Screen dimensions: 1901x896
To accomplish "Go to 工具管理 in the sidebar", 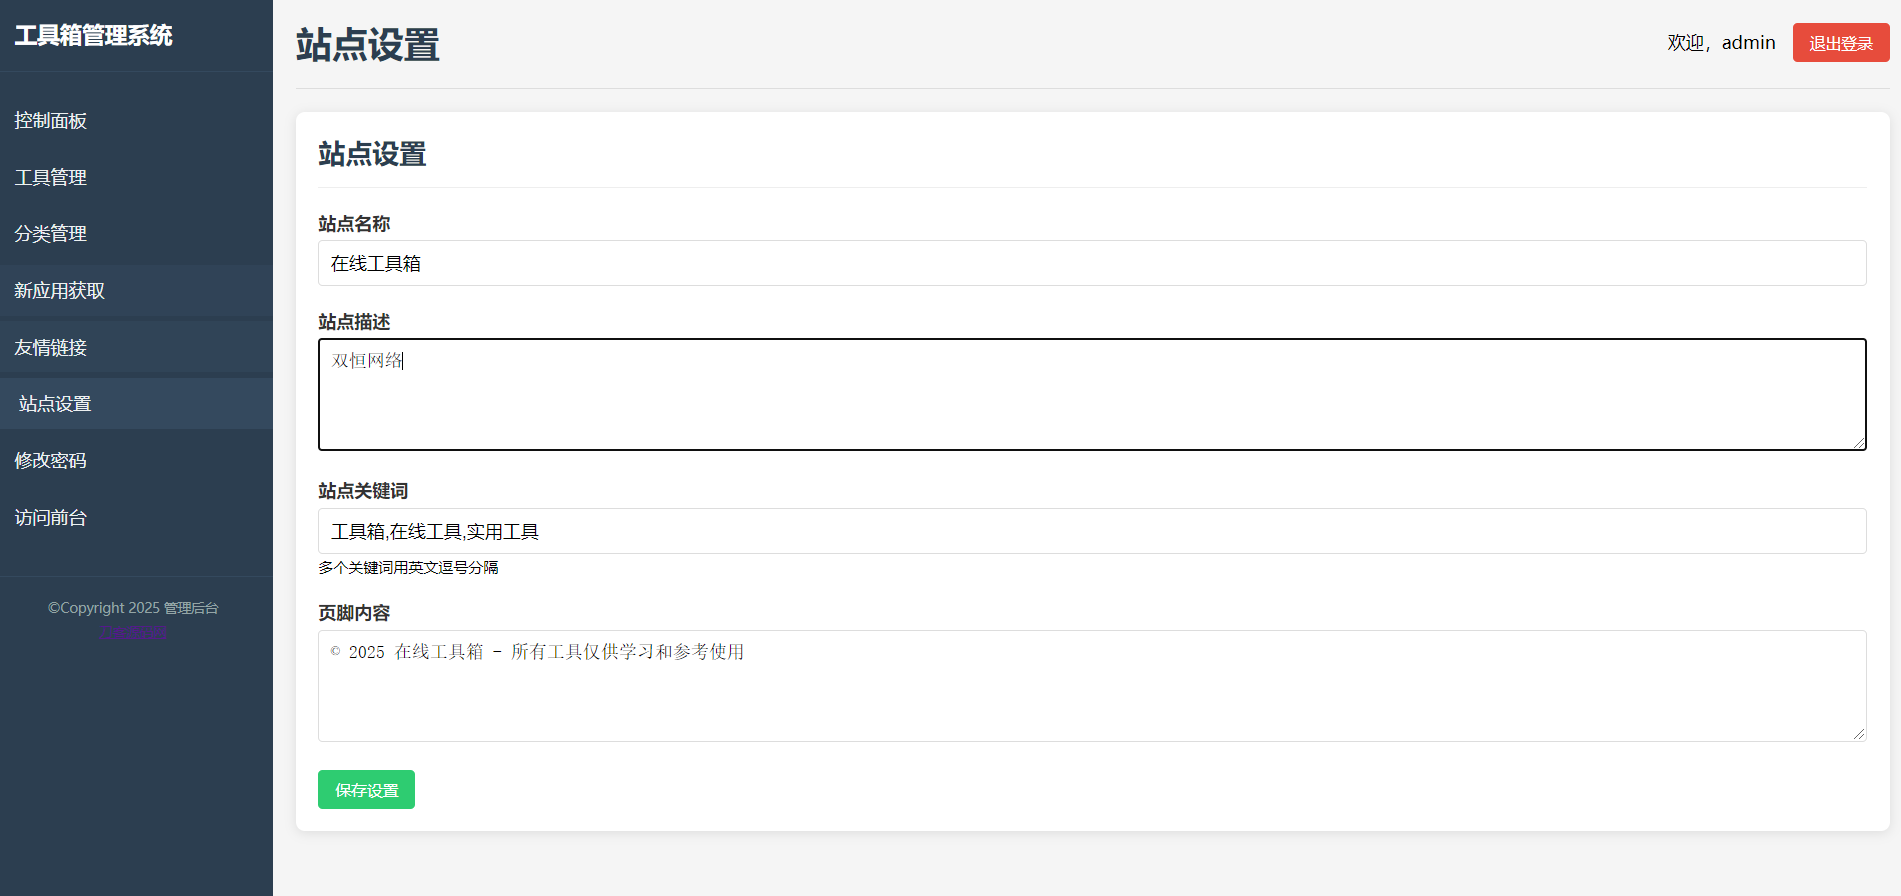I will 51,178.
